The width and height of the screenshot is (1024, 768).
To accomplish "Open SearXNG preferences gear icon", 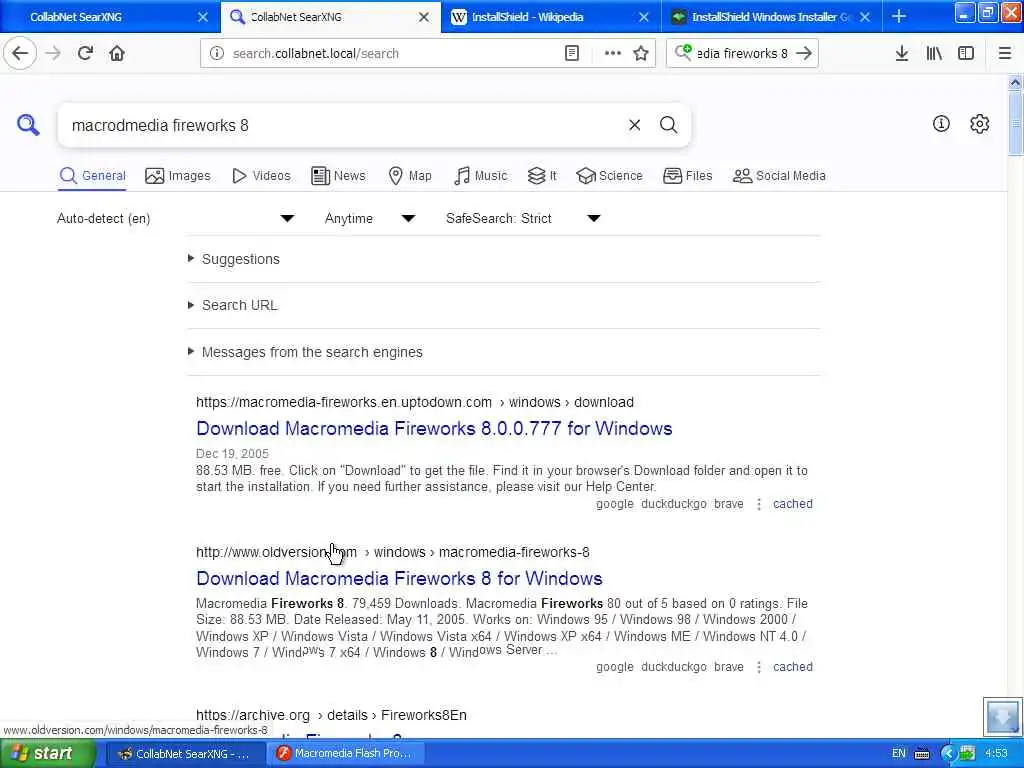I will 980,123.
